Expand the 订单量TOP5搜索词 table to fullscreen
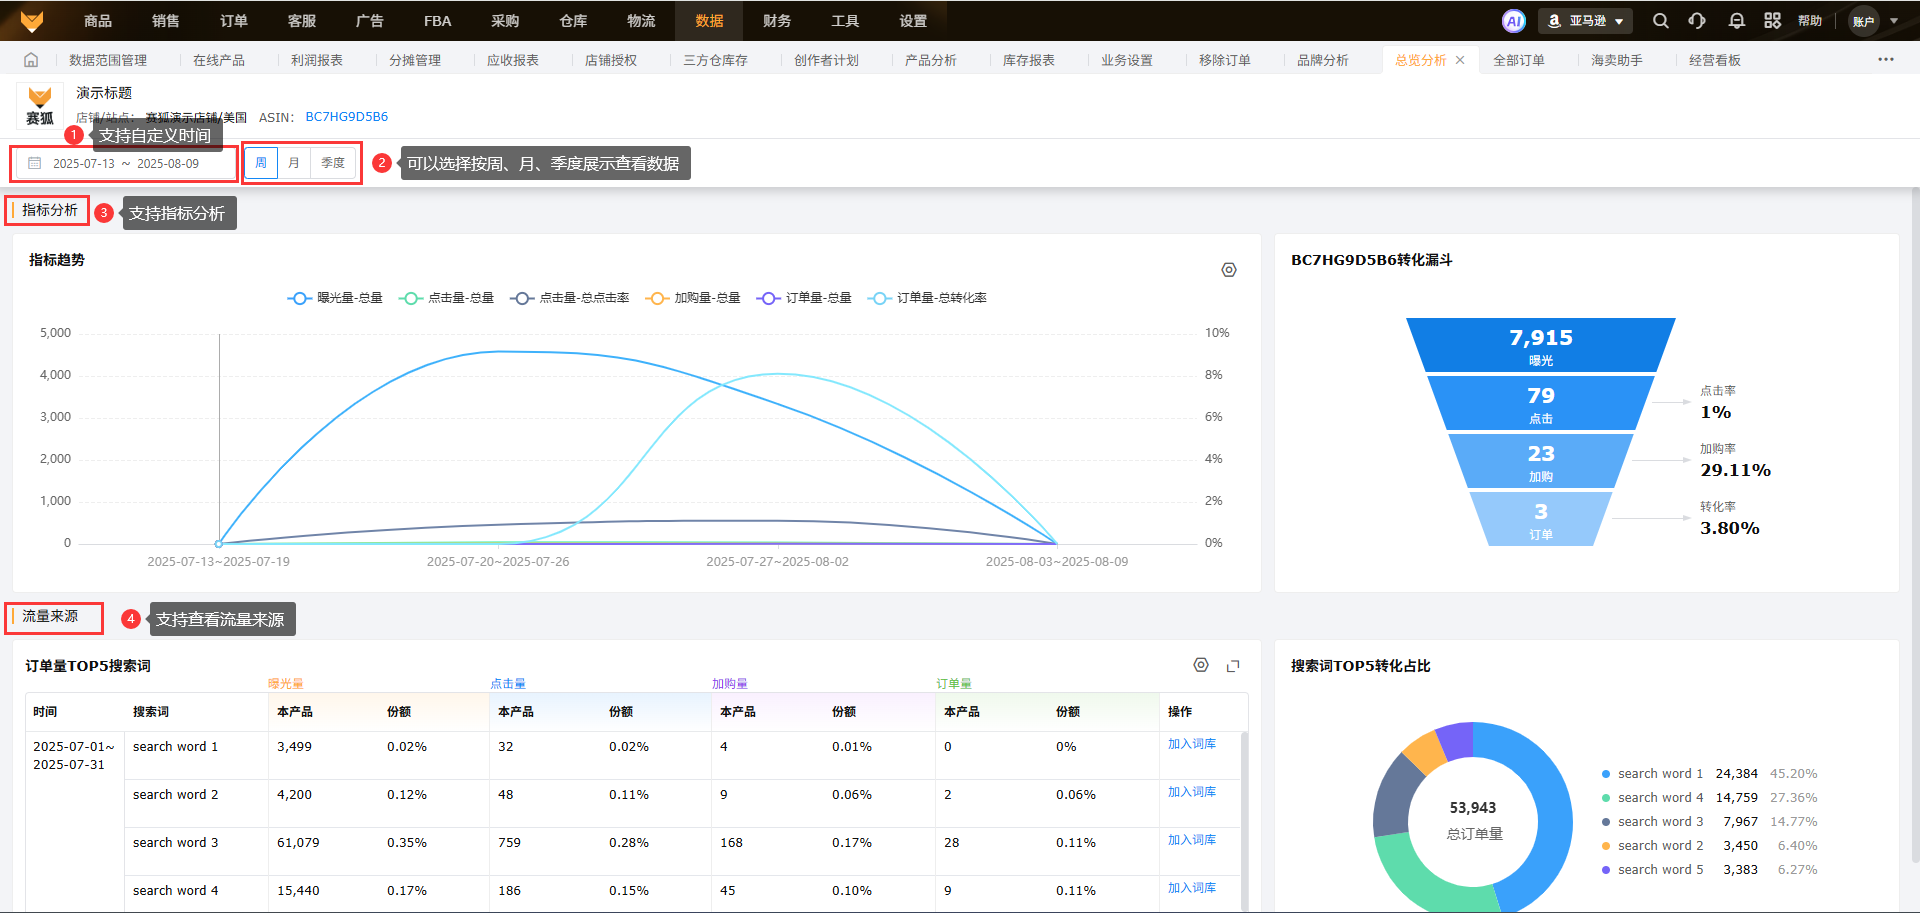This screenshot has width=1920, height=913. click(x=1233, y=666)
